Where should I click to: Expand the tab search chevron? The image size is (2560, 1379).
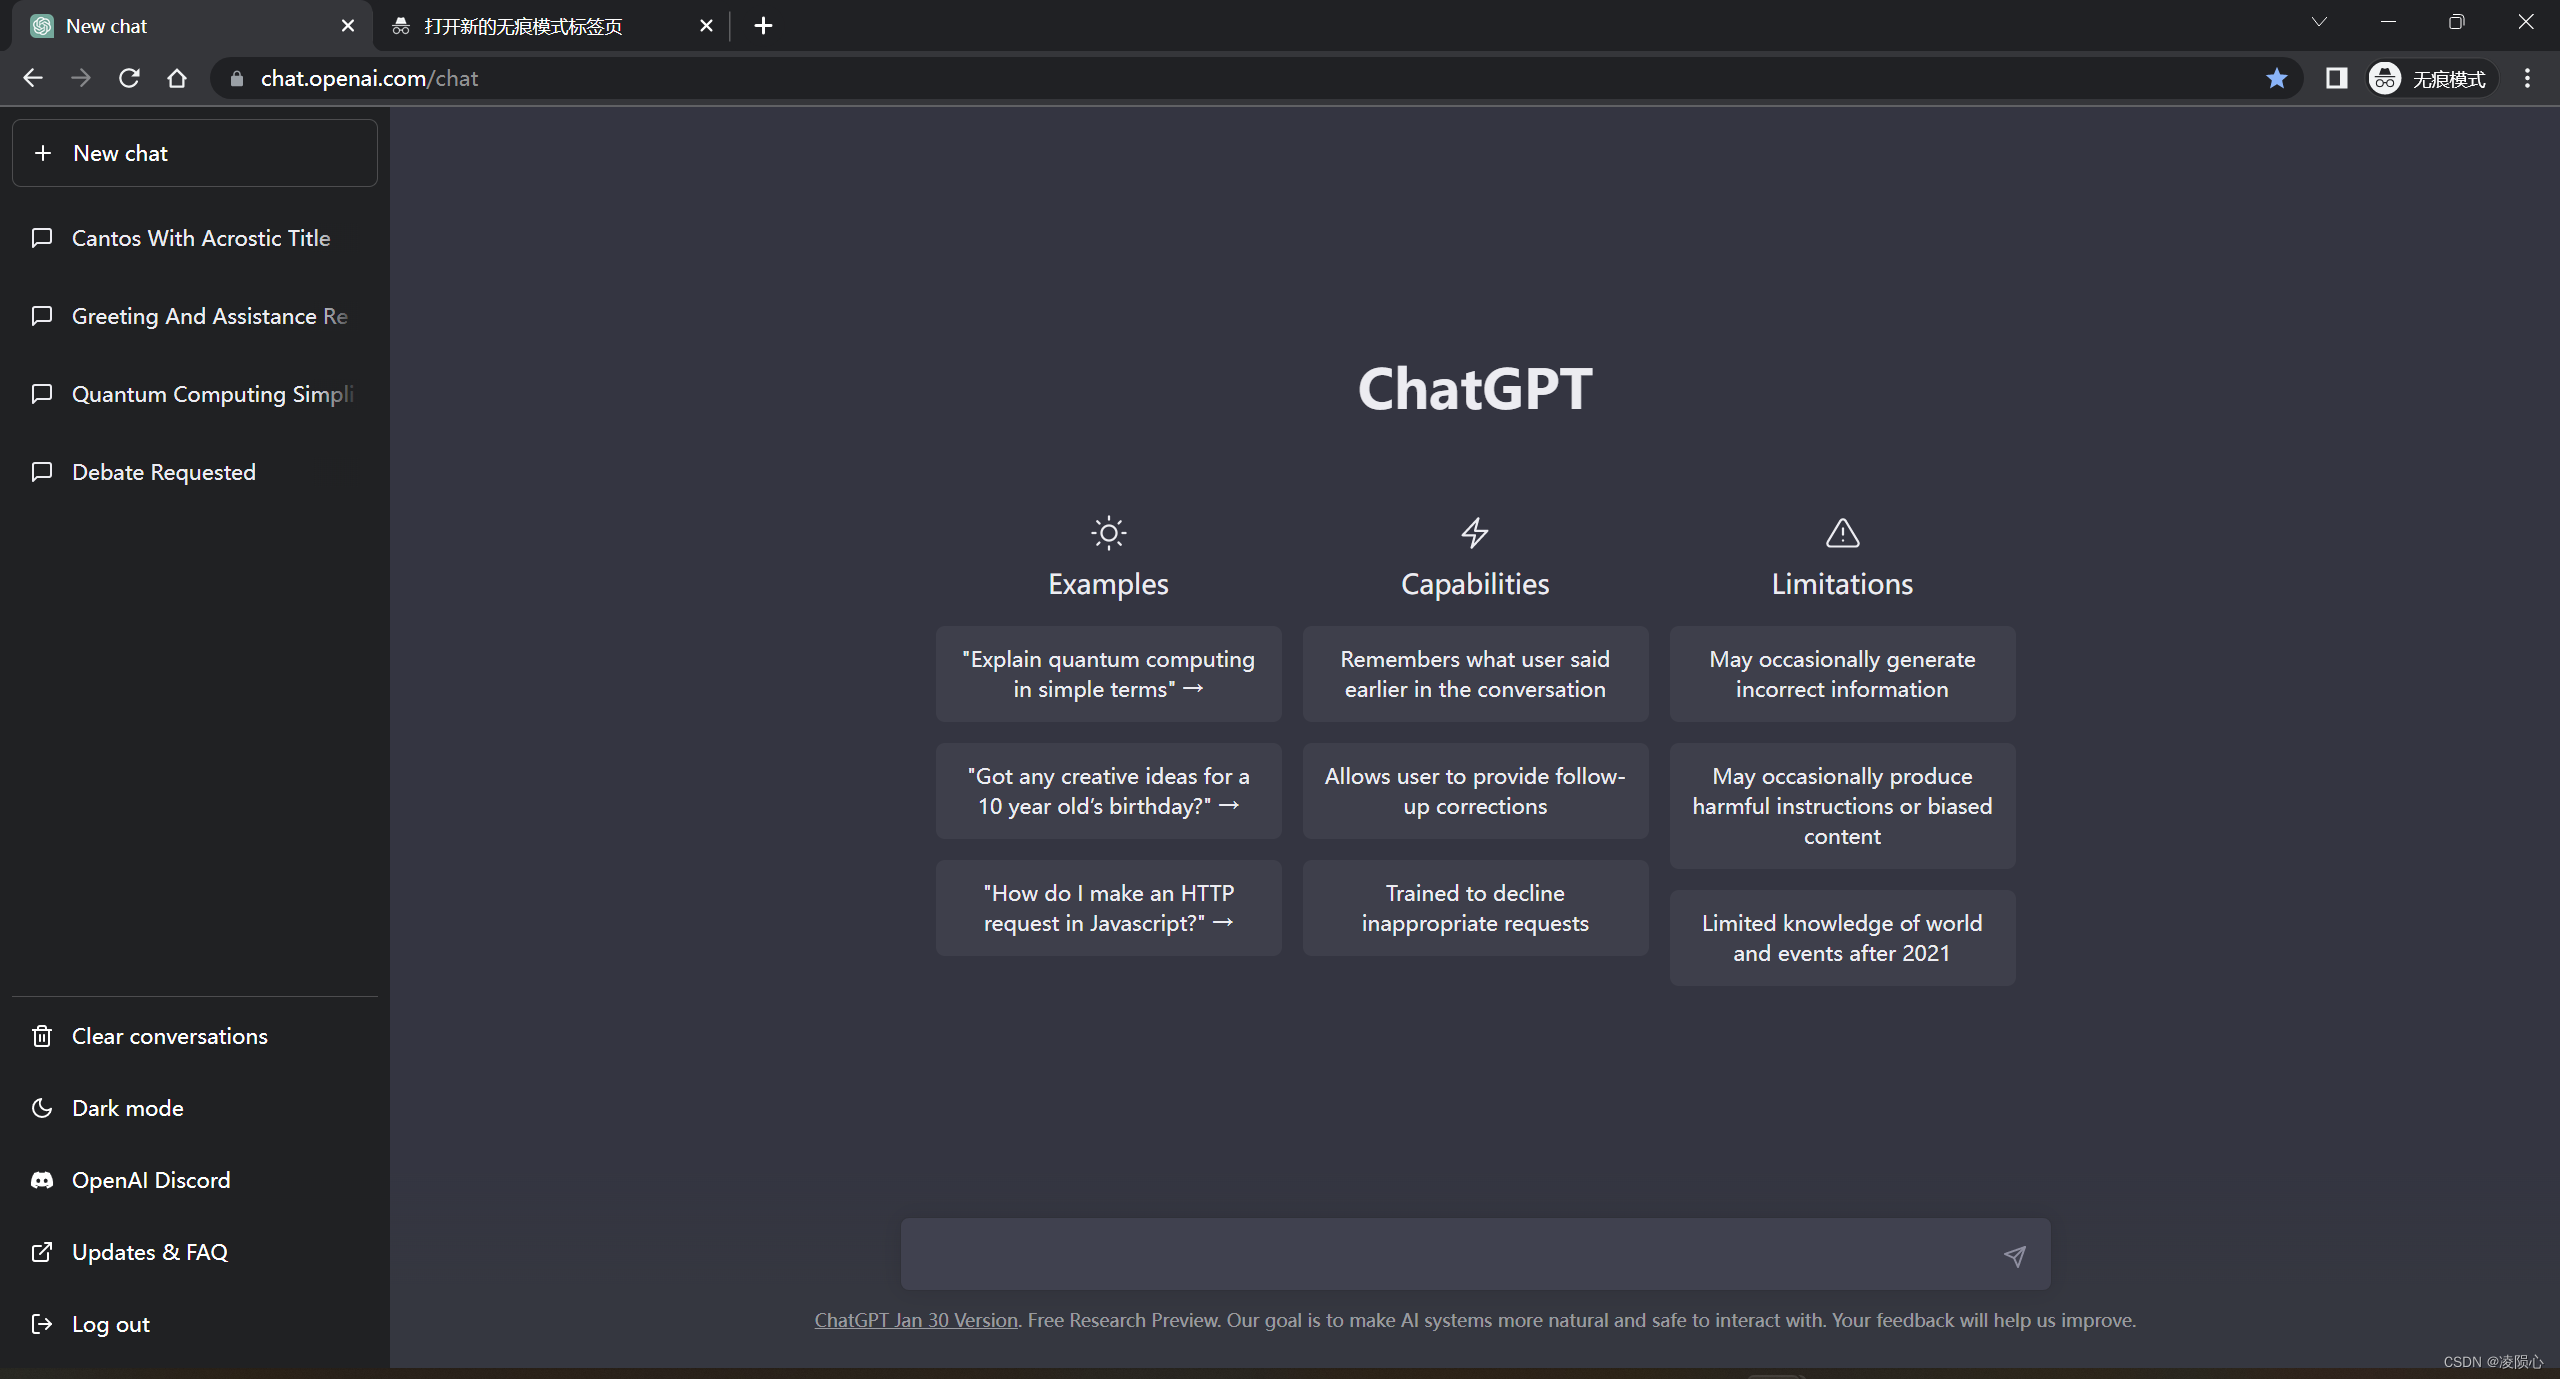(x=2319, y=22)
